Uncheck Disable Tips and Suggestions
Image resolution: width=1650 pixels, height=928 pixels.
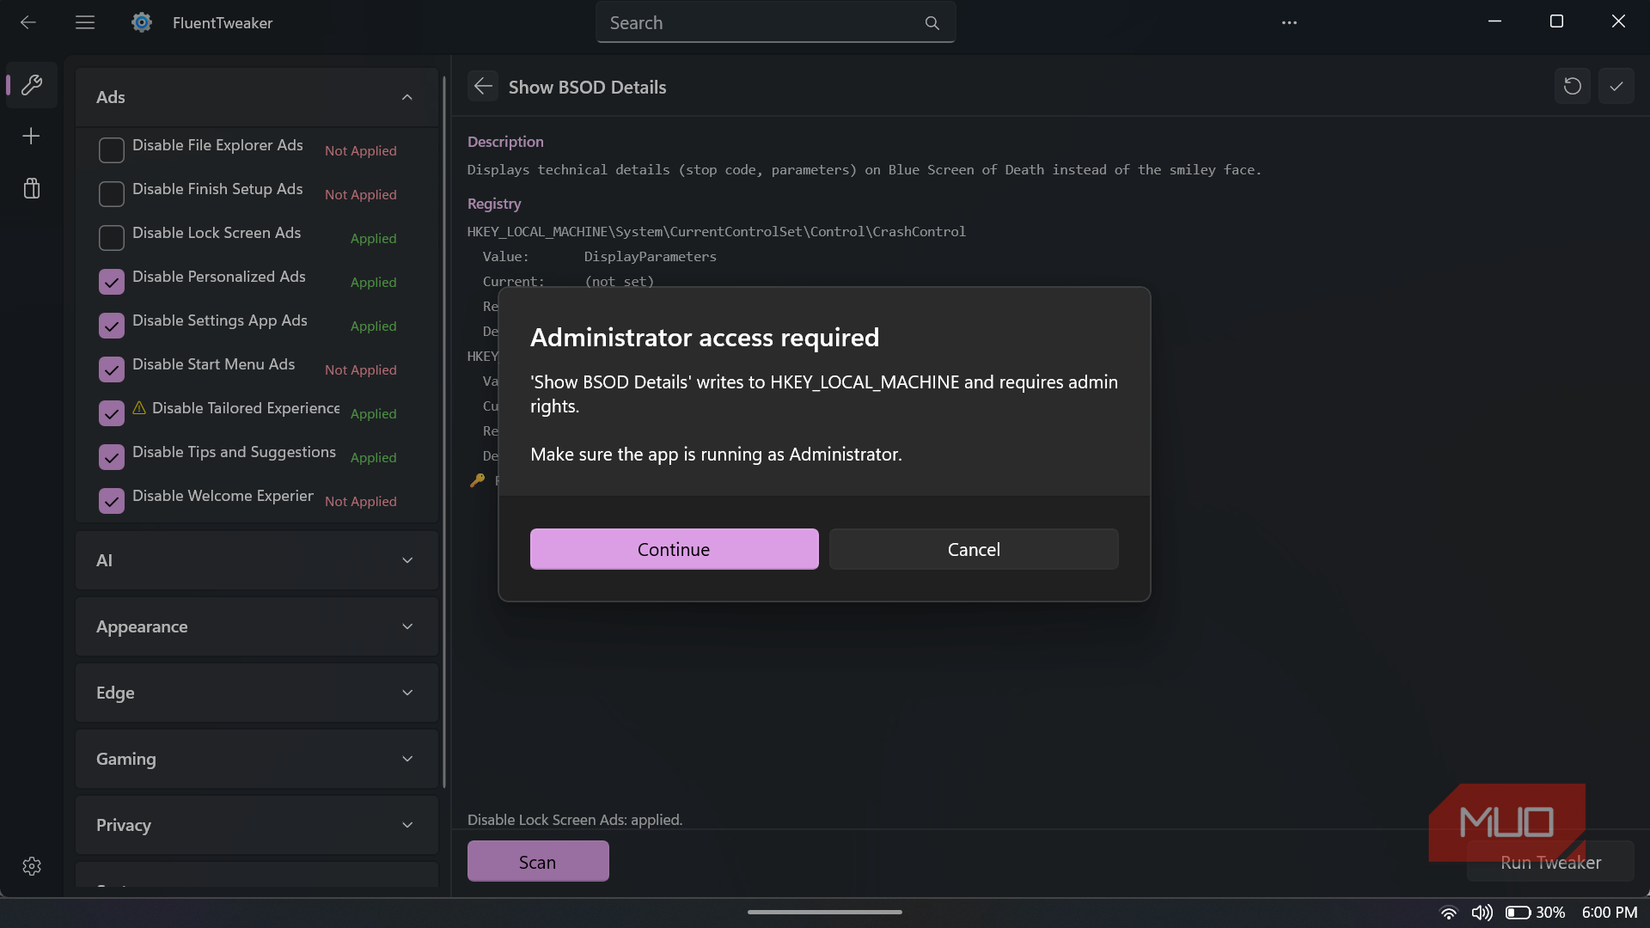(111, 457)
